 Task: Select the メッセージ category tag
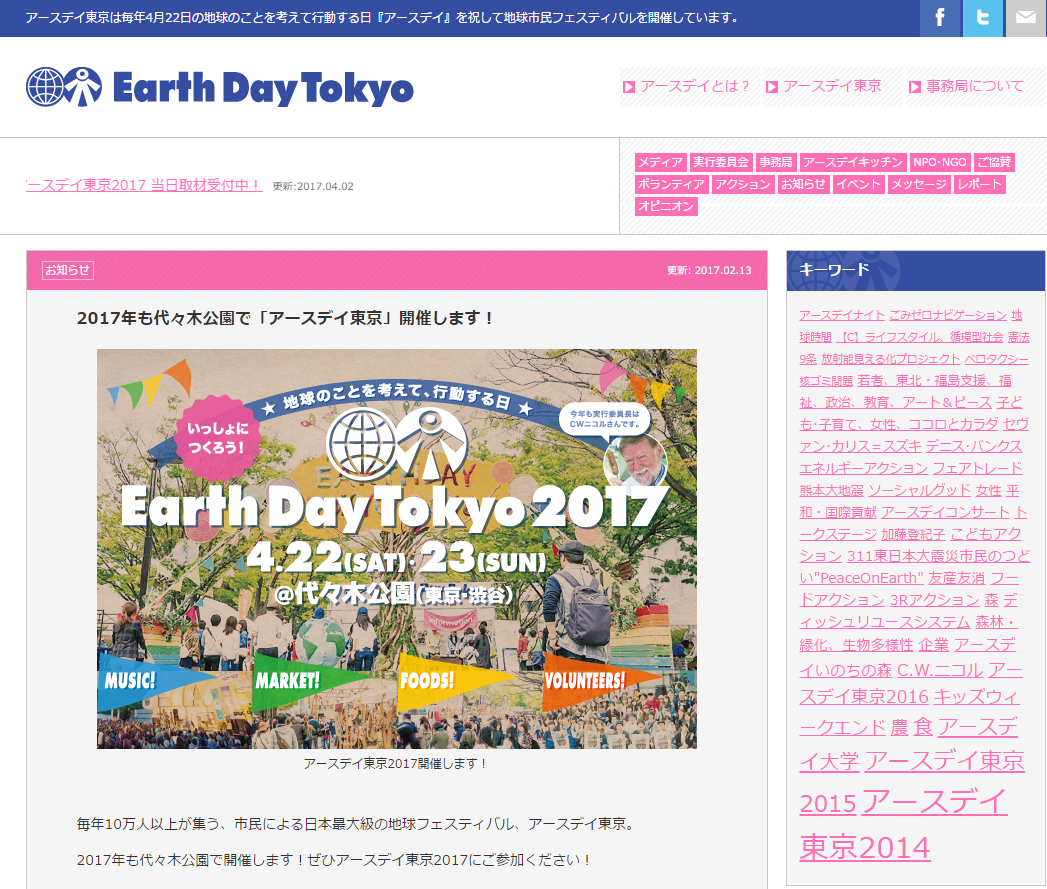[x=919, y=184]
